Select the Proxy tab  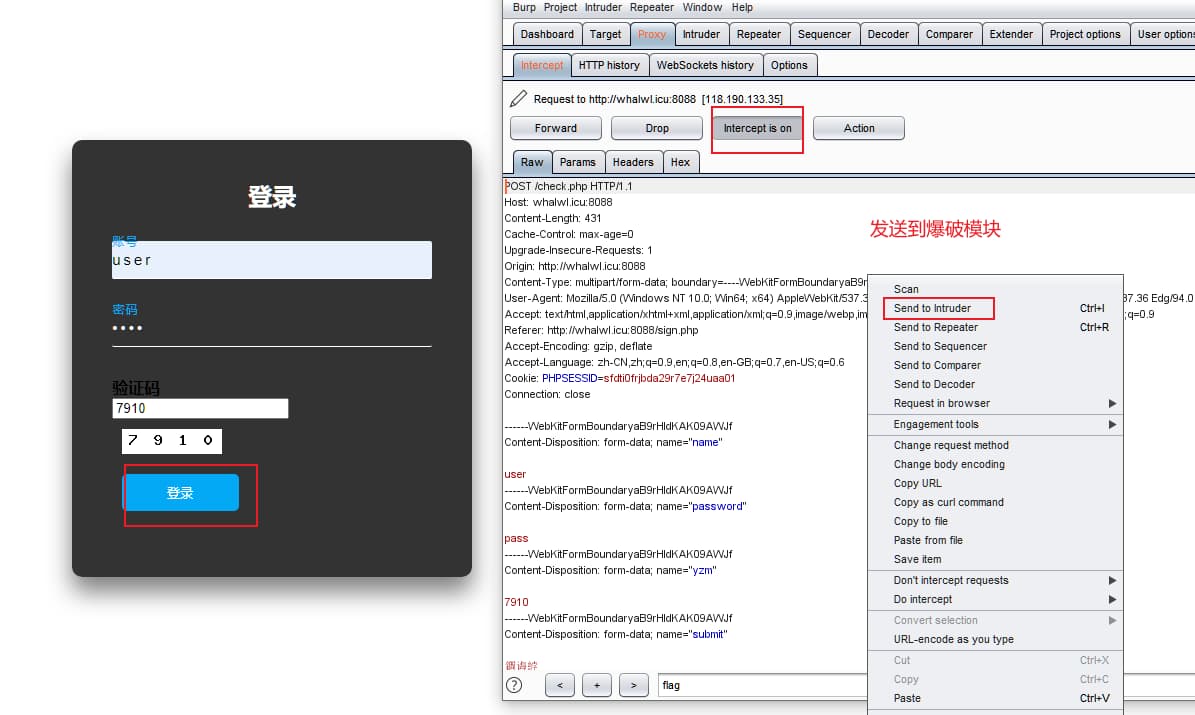(x=652, y=34)
